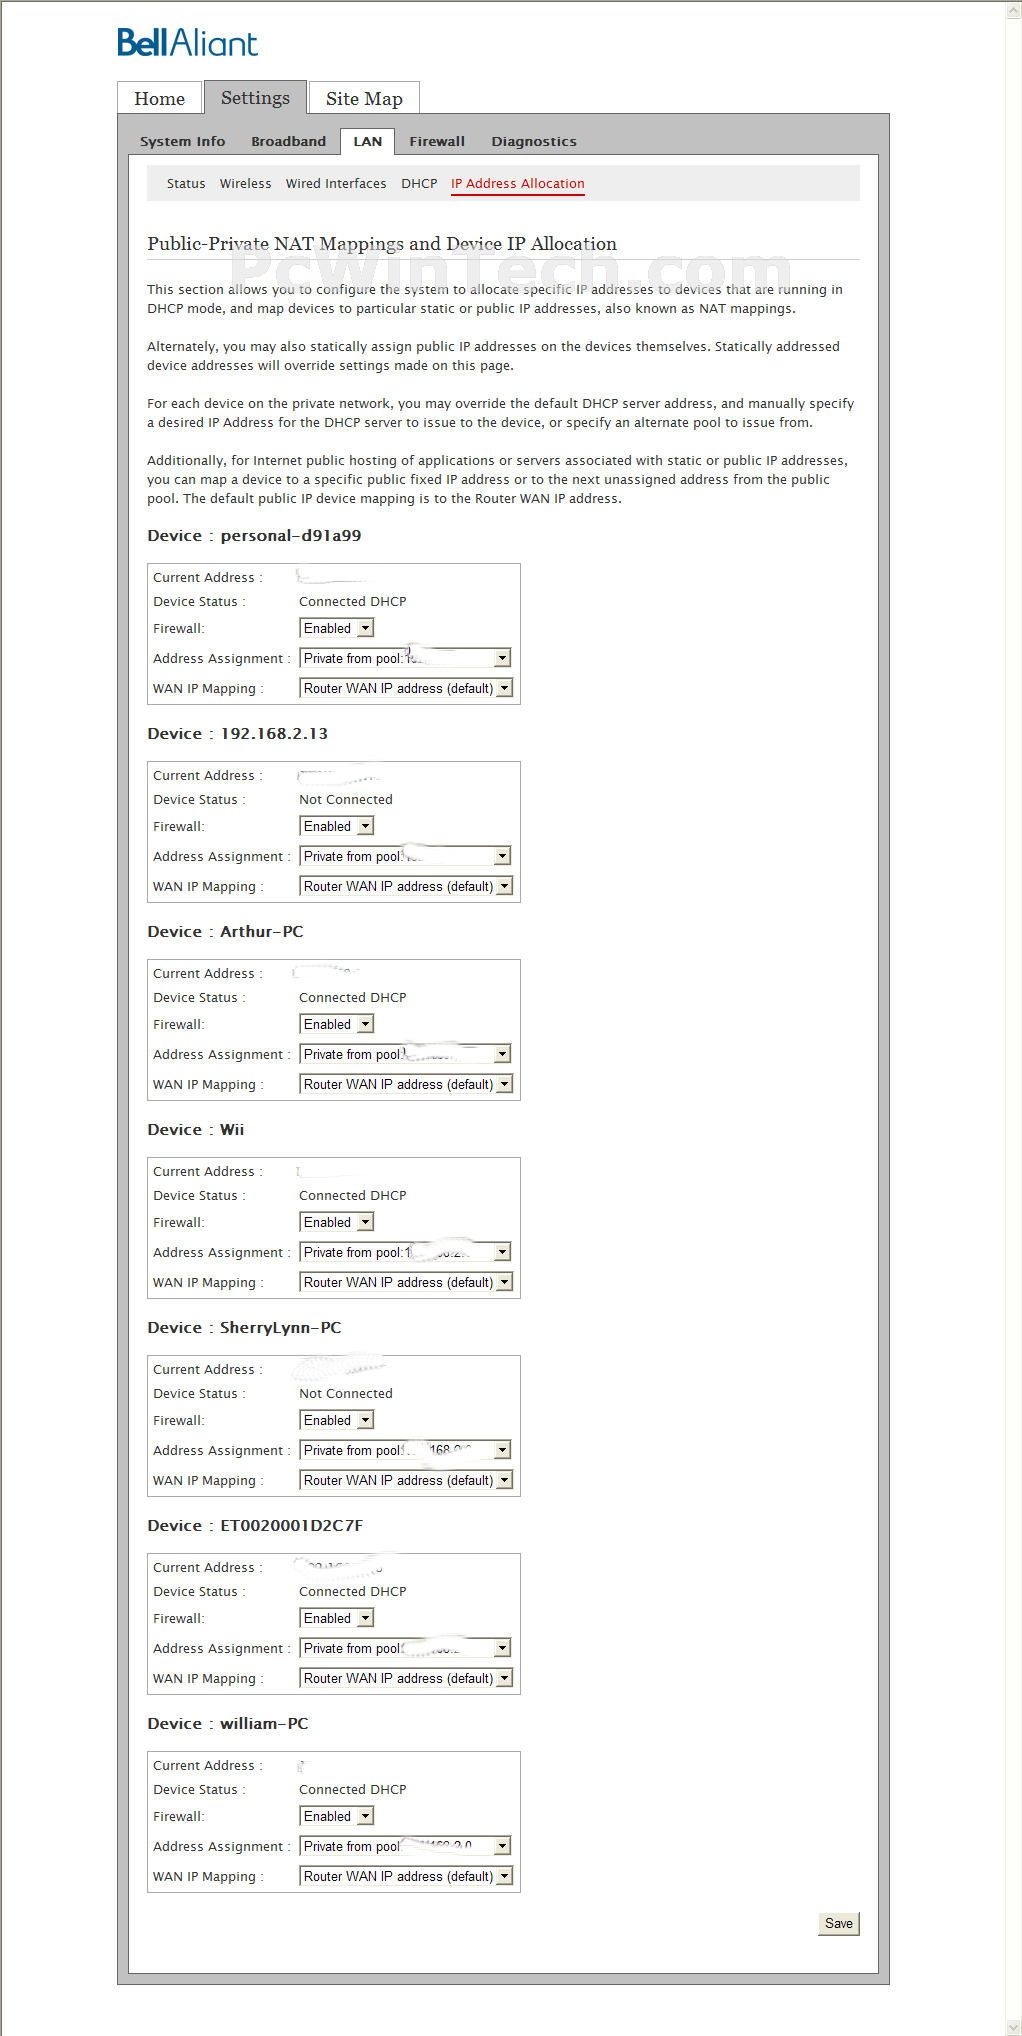Viewport: 1022px width, 2036px height.
Task: Click the scrollbar down arrow
Action: [x=1013, y=2027]
